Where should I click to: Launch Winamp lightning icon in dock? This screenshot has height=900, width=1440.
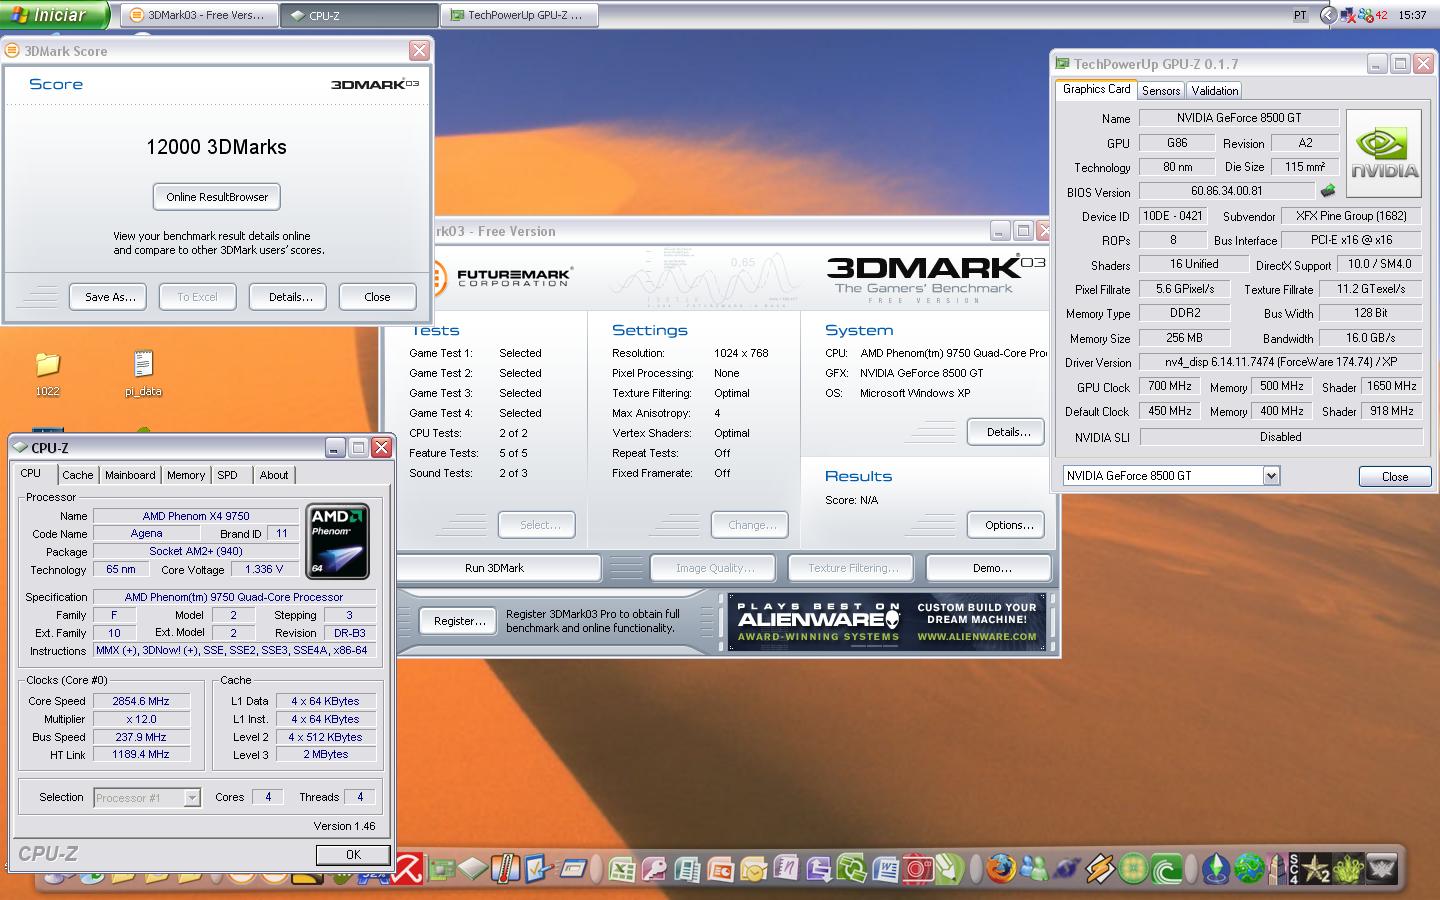tap(1099, 868)
